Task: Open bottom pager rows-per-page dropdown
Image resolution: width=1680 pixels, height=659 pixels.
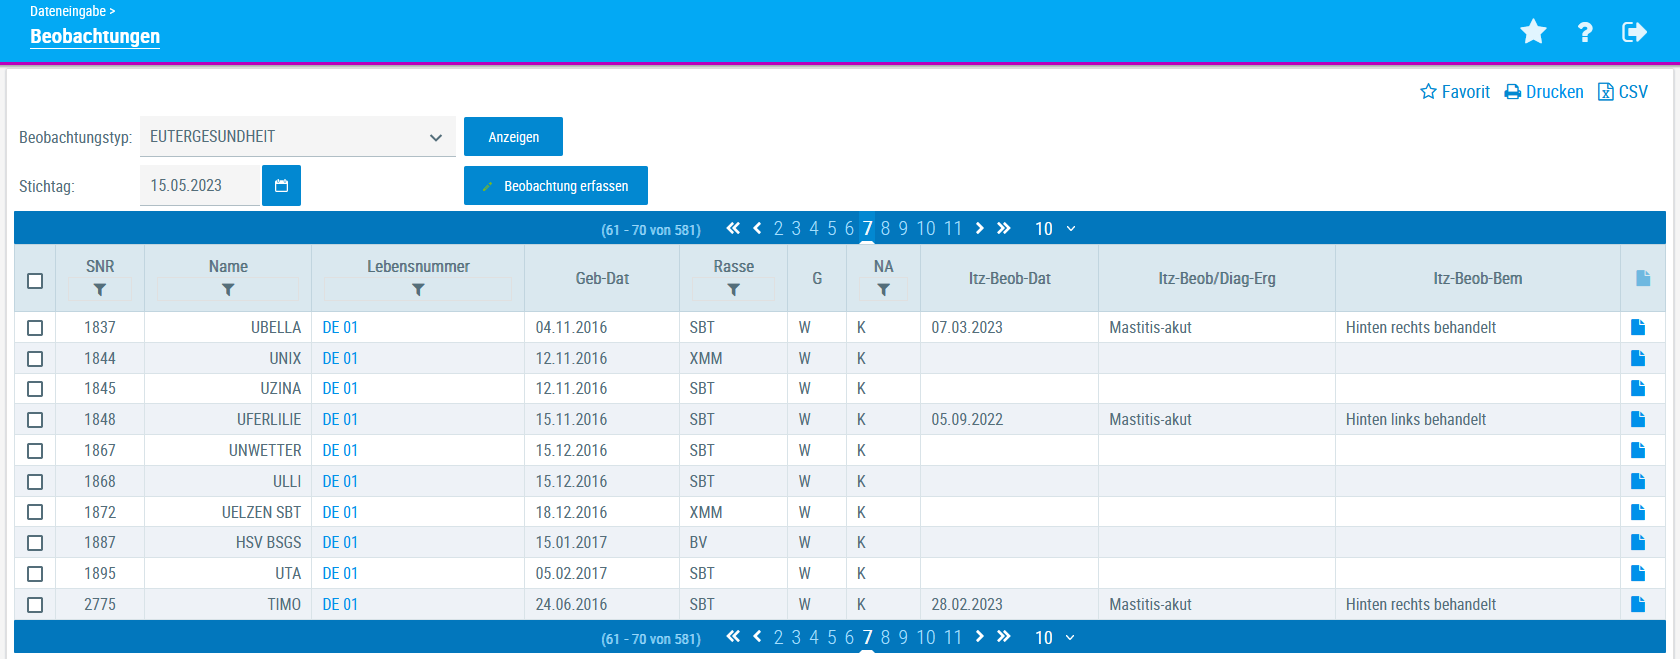Action: pyautogui.click(x=1055, y=638)
